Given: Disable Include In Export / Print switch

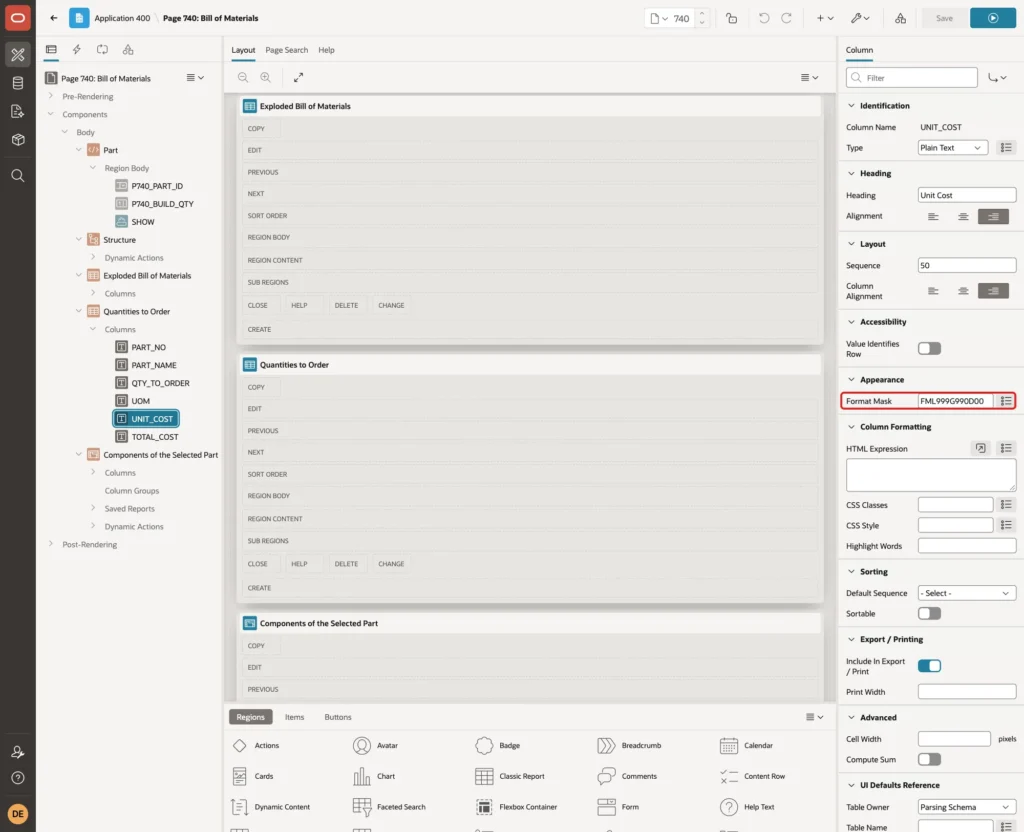Looking at the screenshot, I should (929, 666).
